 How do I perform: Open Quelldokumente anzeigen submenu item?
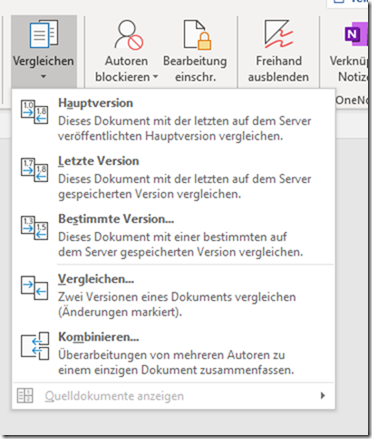click(x=173, y=396)
